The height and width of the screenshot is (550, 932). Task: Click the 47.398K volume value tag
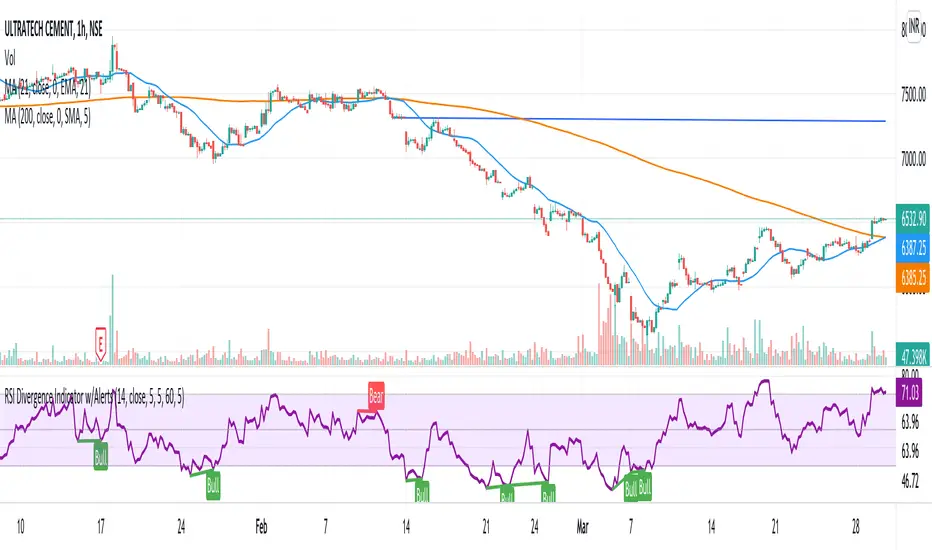[x=913, y=356]
